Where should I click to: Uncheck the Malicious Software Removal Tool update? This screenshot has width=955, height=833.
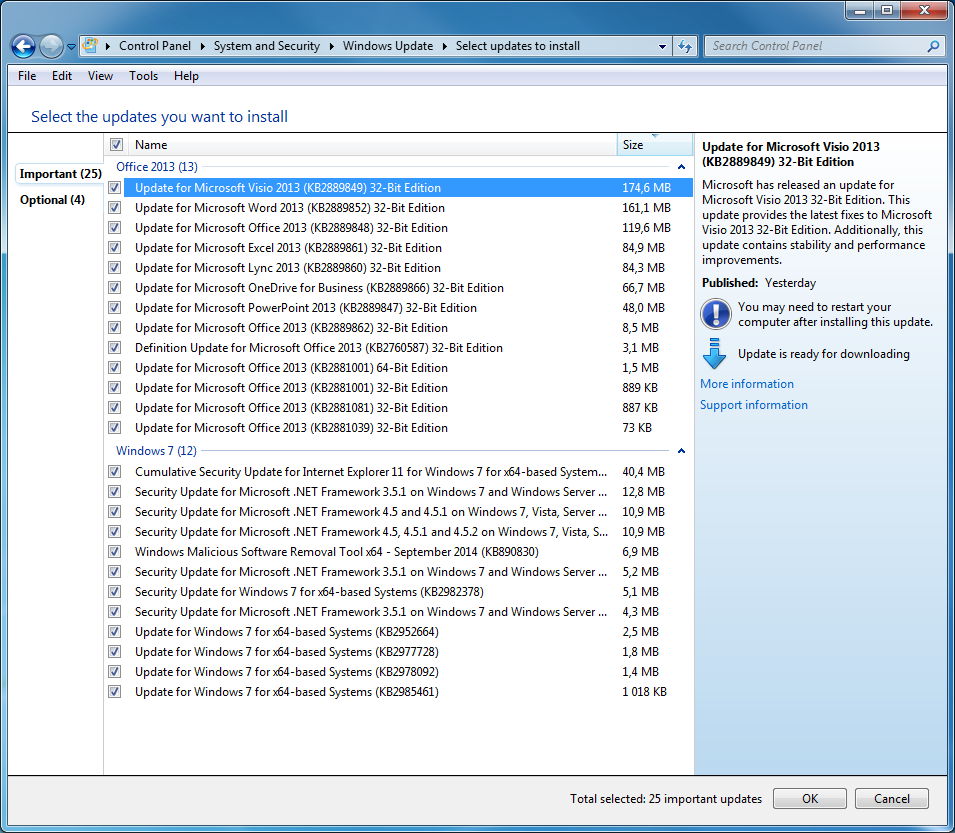pos(115,552)
